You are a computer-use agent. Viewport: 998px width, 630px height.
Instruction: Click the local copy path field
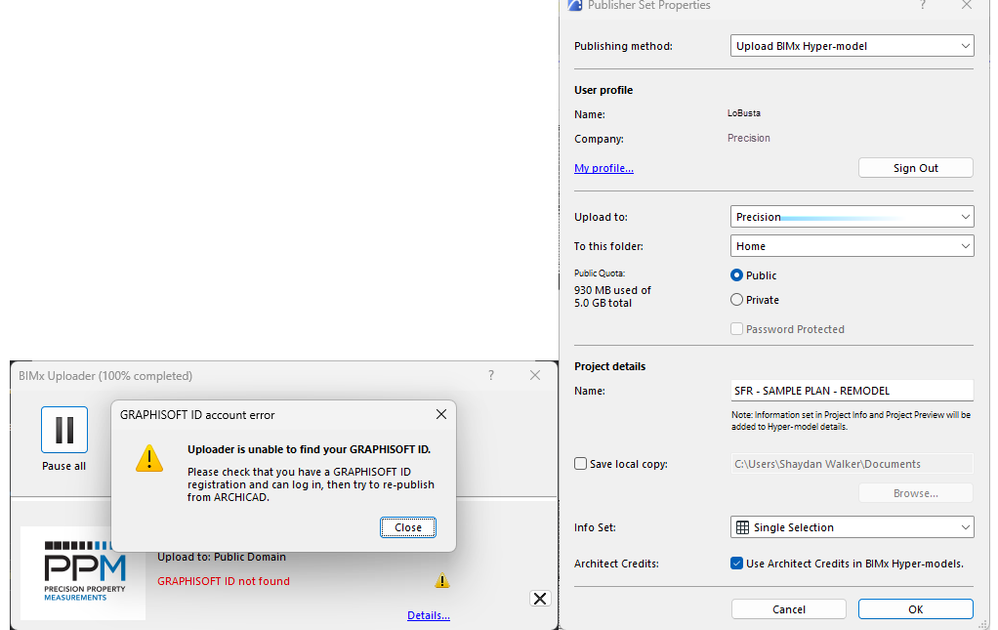[852, 464]
